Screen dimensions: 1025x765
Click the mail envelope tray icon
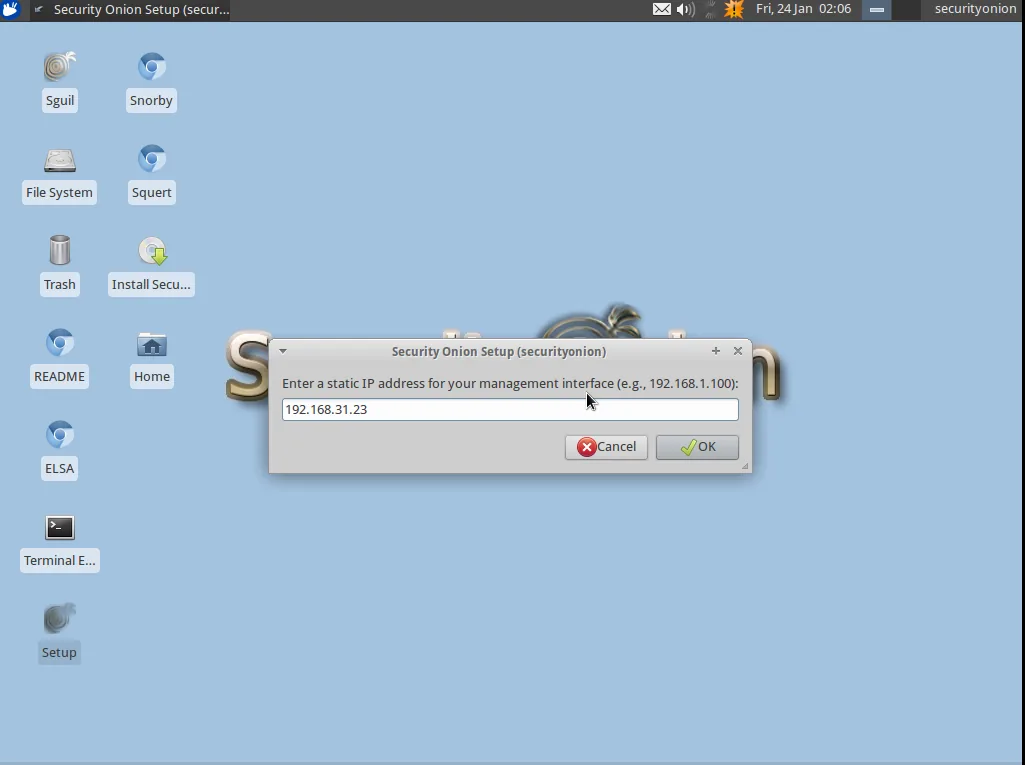pos(662,9)
